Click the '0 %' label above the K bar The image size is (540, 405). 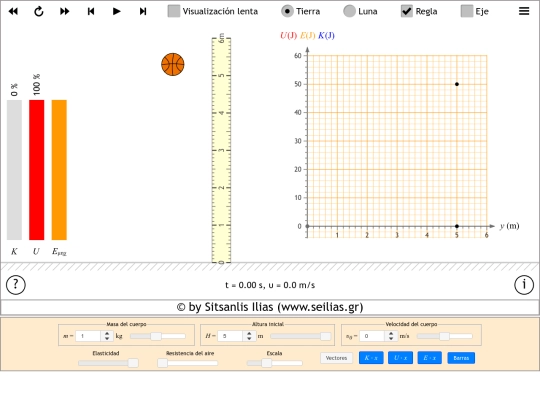[x=14, y=90]
